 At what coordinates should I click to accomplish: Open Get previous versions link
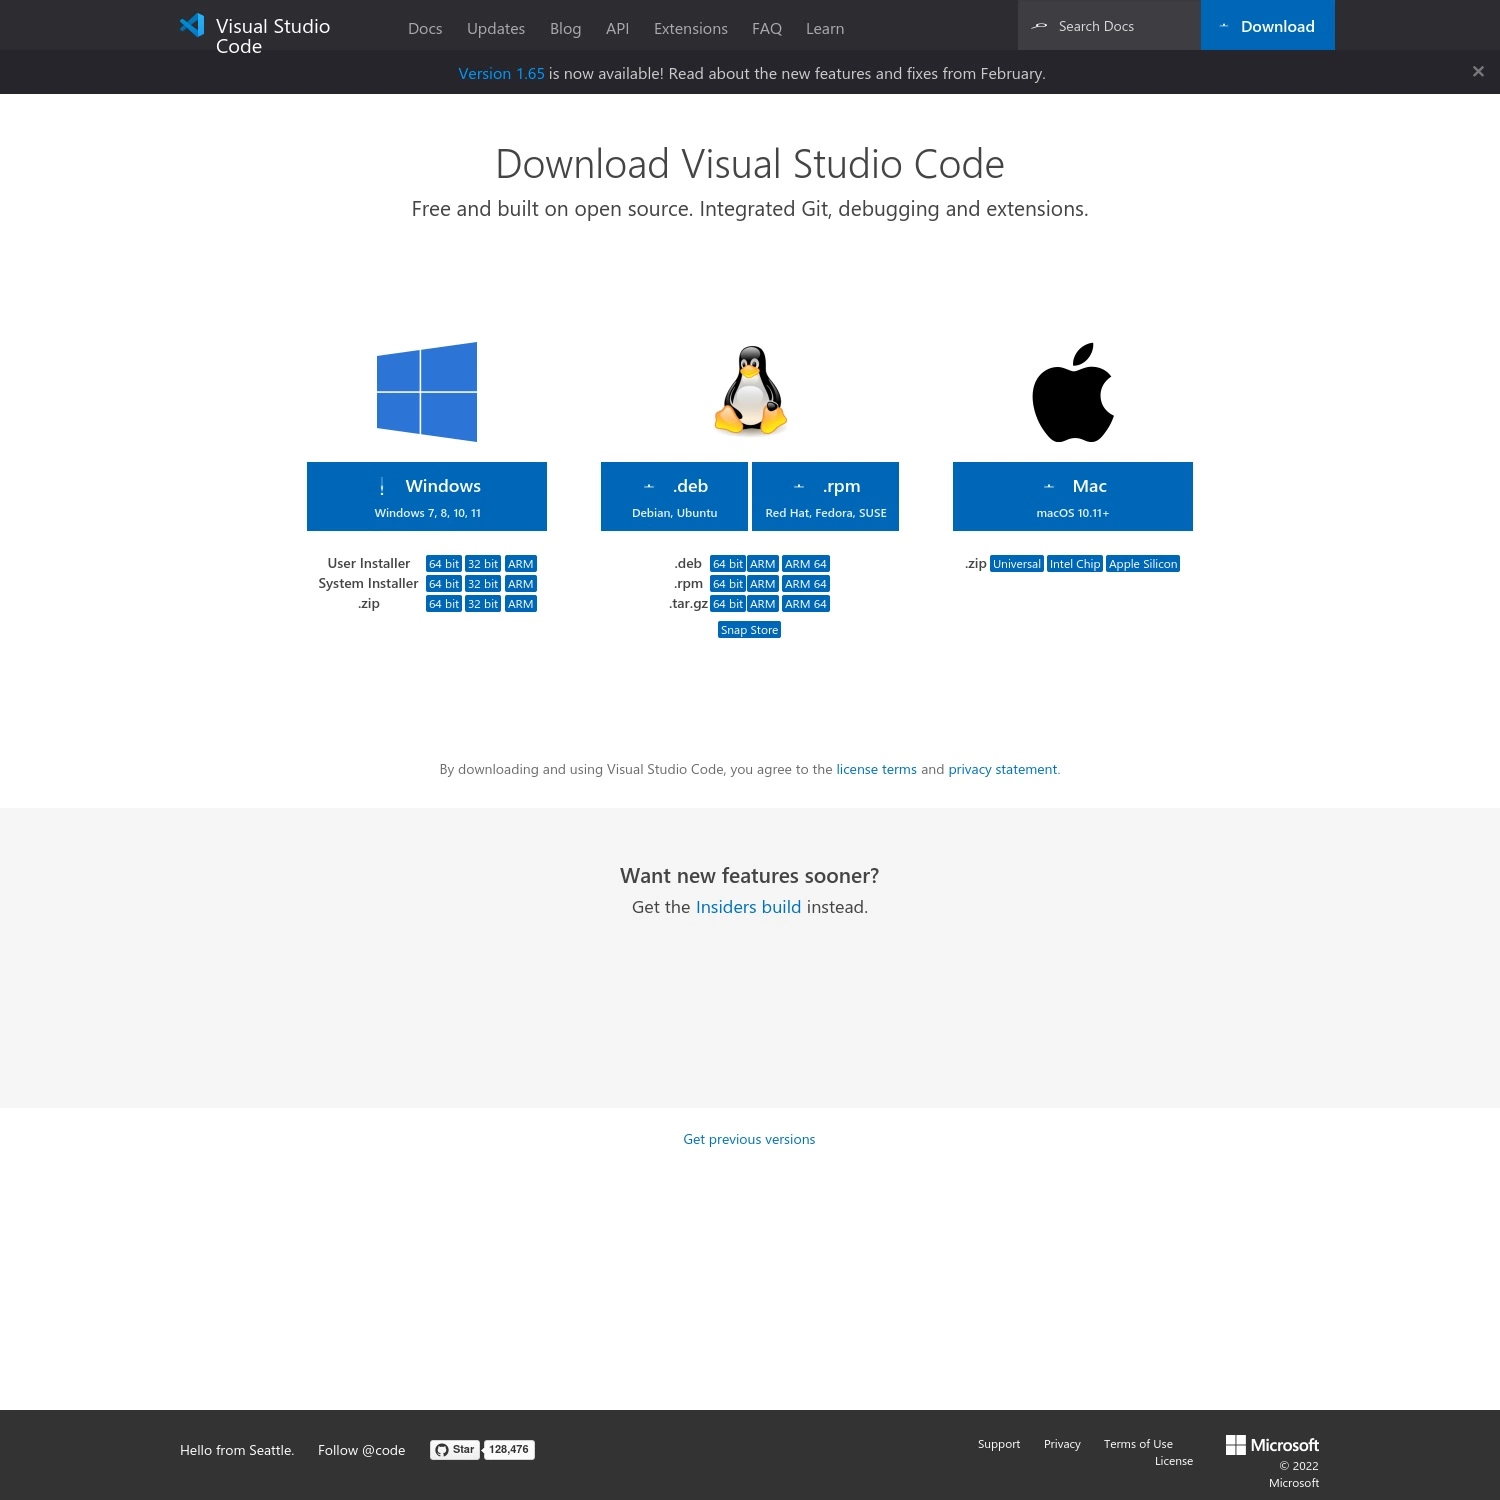(x=749, y=1140)
